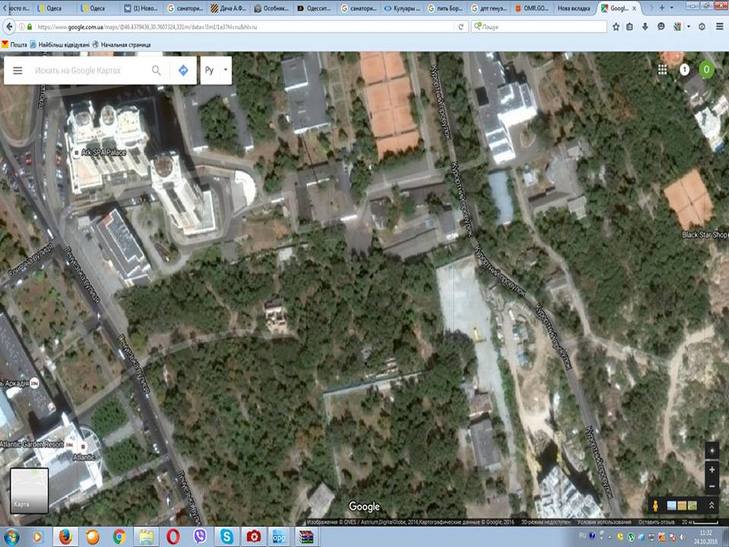Open the Google Maps hamburger menu
This screenshot has width=729, height=547.
click(18, 70)
